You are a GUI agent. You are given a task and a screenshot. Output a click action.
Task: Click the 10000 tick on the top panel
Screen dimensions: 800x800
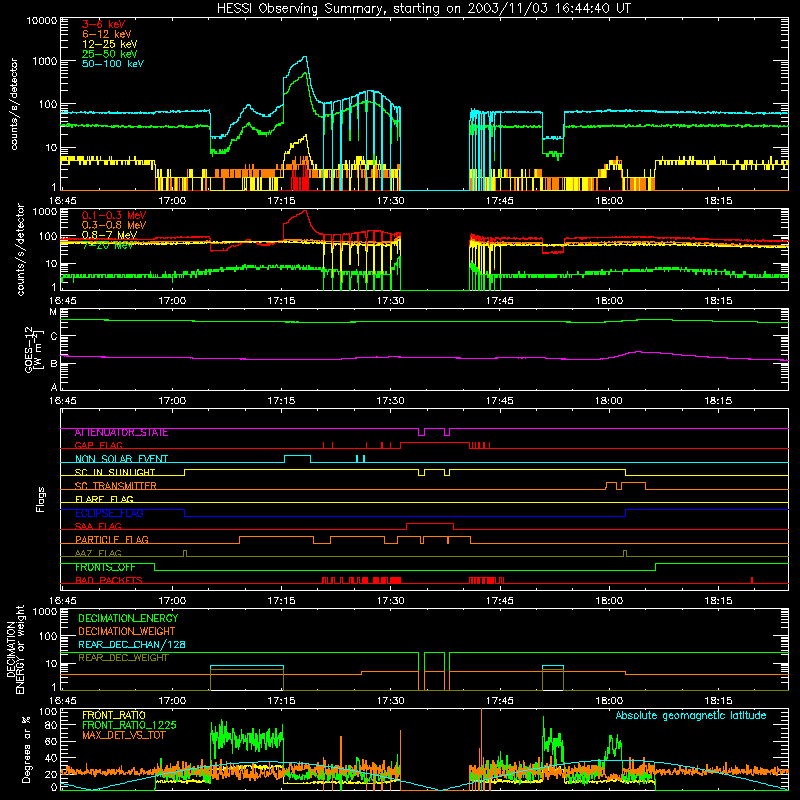tap(42, 20)
